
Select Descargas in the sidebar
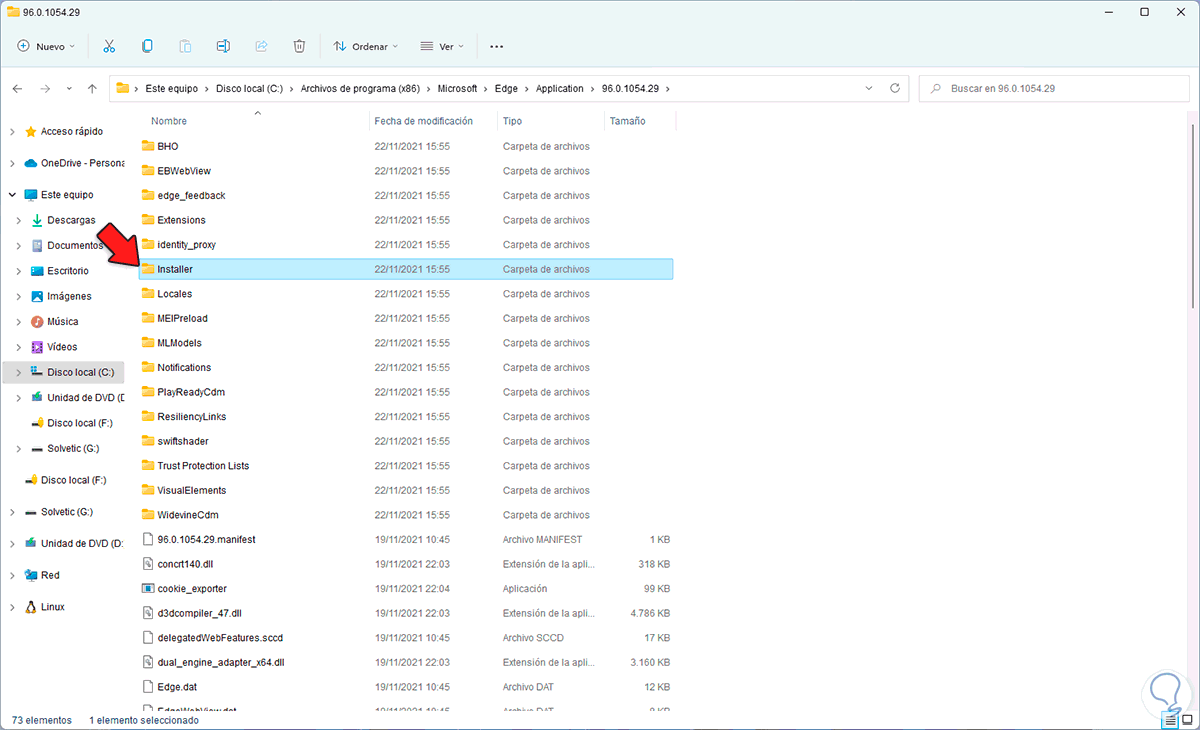pyautogui.click(x=71, y=220)
